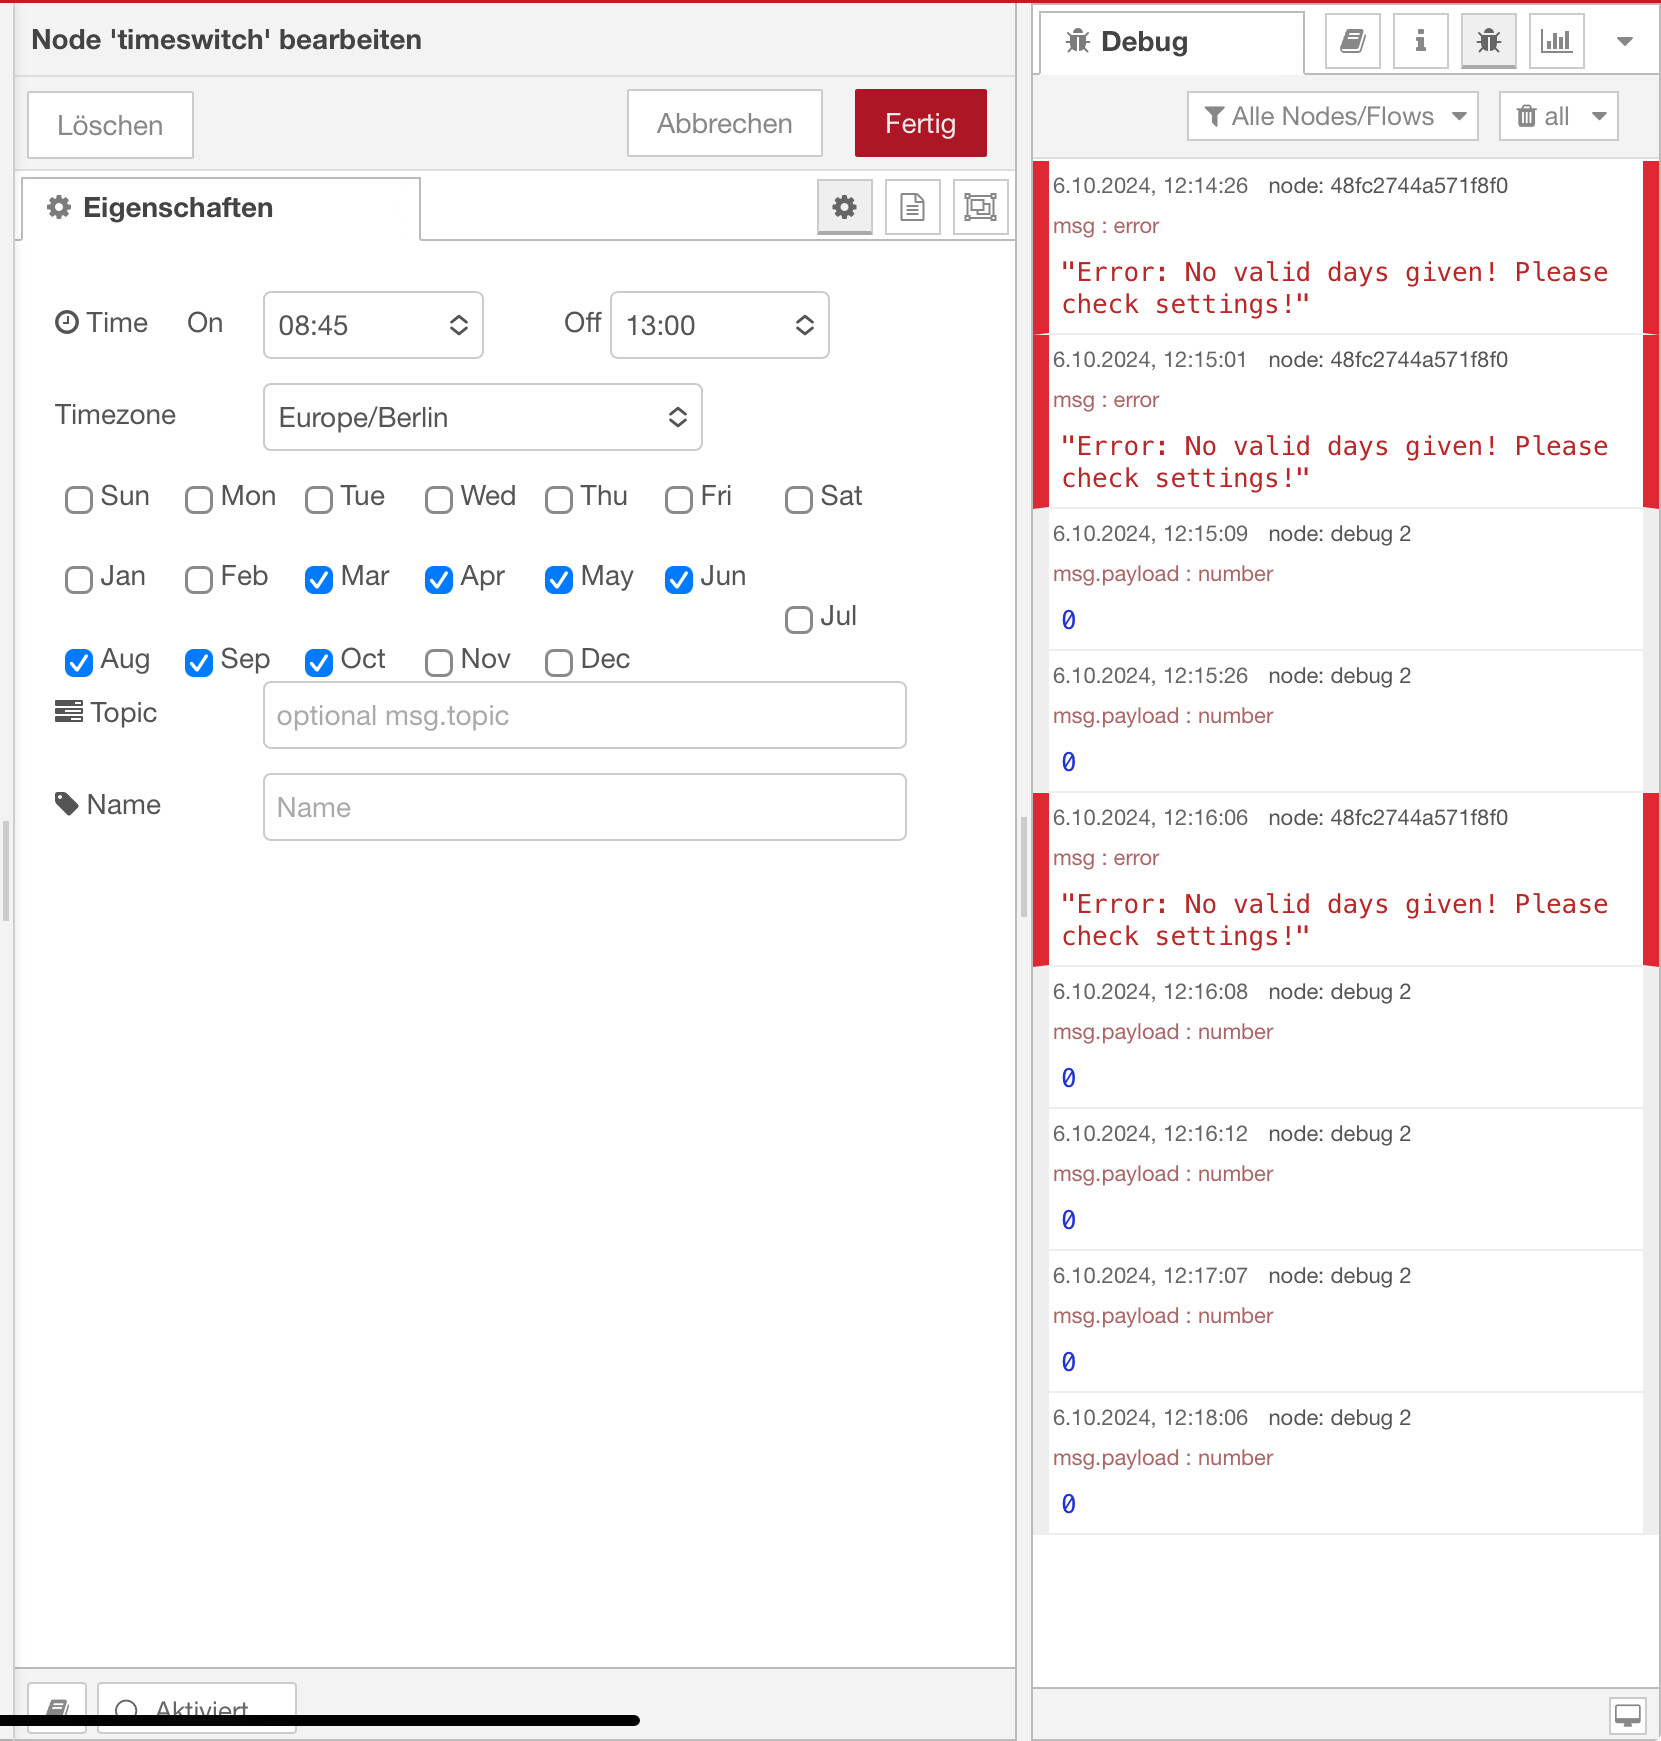Tick the Wed weekday checkbox

tap(438, 499)
